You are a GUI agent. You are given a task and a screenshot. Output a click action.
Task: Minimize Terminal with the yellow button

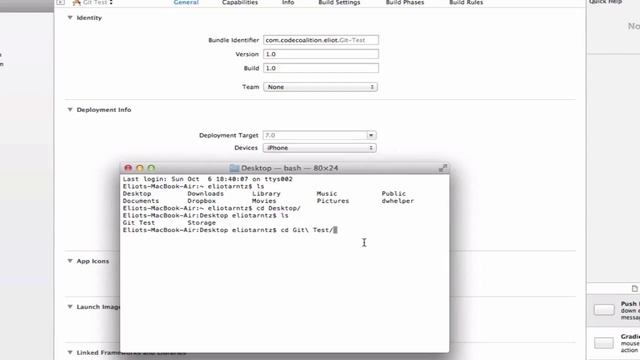pyautogui.click(x=140, y=168)
